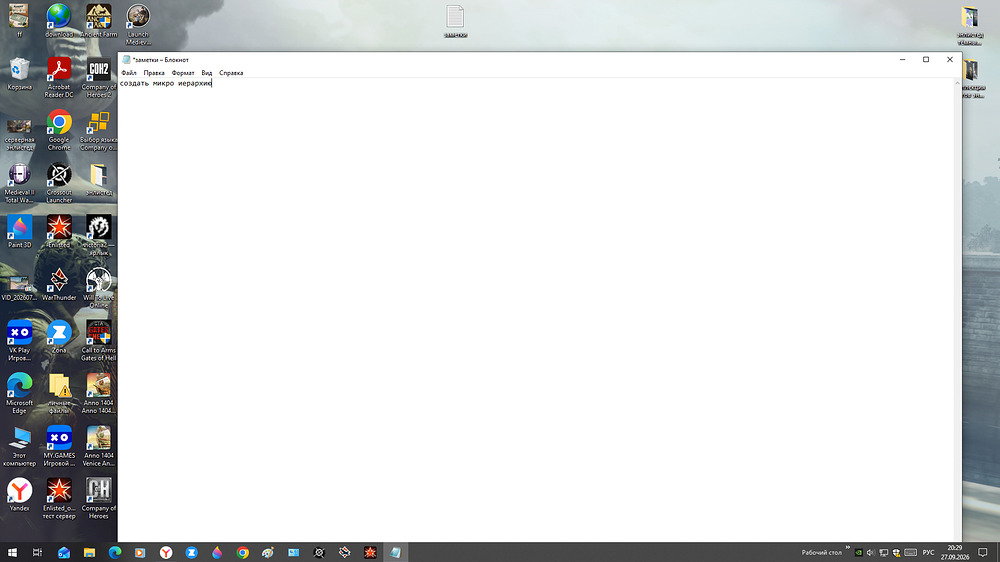Open classic Paint palette taskbar icon

(268, 552)
